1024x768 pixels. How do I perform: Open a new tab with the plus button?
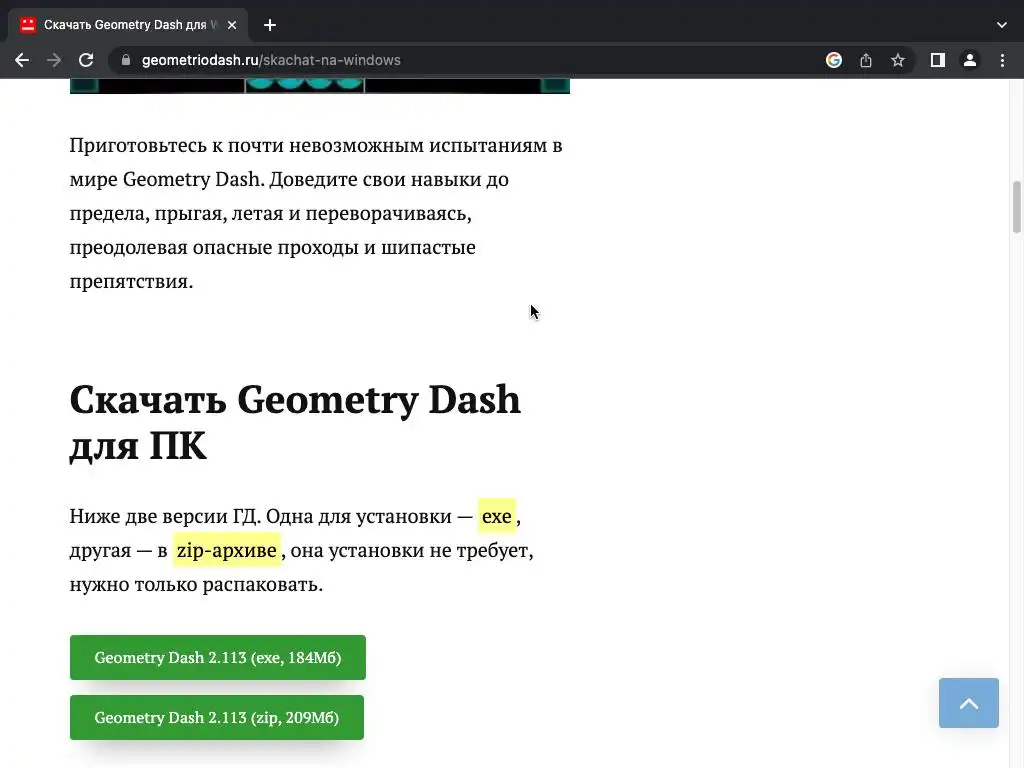pyautogui.click(x=270, y=25)
